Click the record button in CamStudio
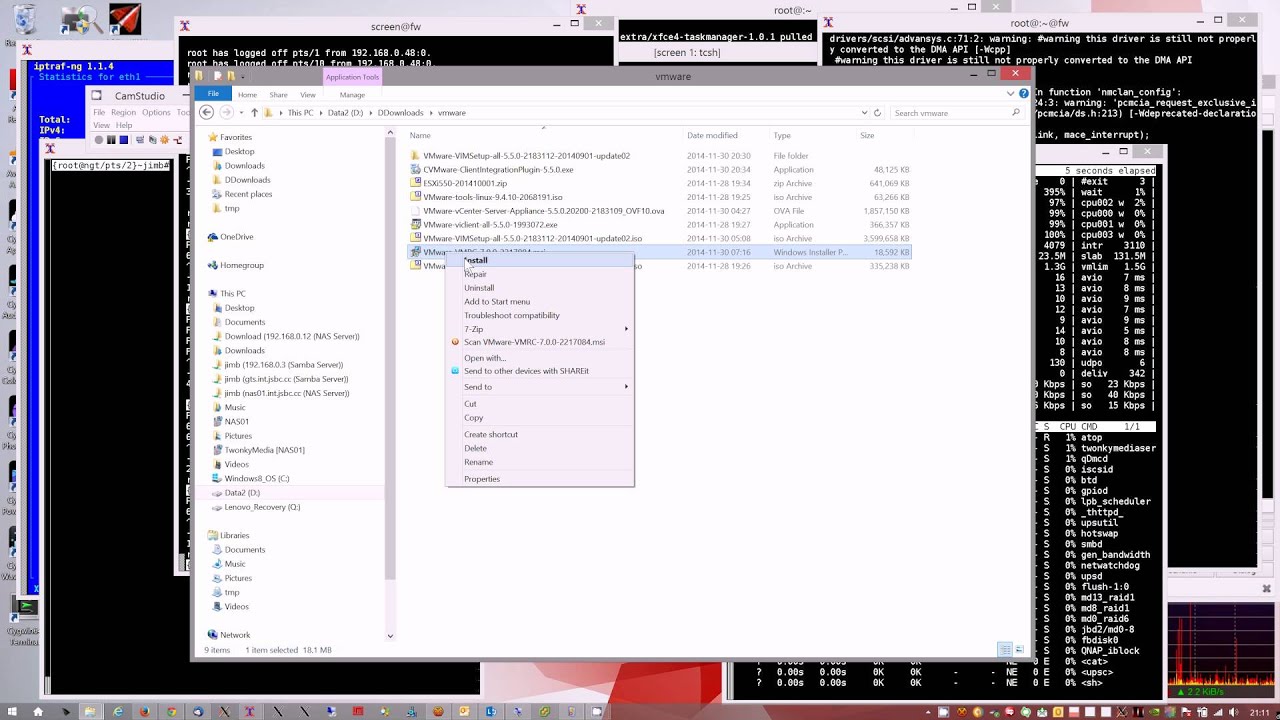Image resolution: width=1280 pixels, height=720 pixels. point(99,140)
